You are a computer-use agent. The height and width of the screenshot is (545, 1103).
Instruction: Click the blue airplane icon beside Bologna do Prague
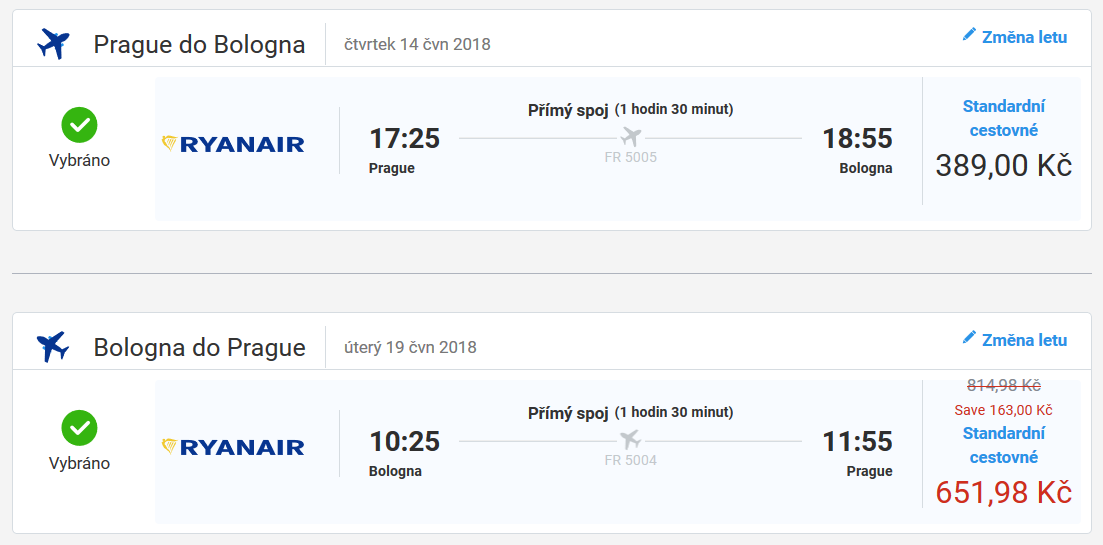[x=53, y=347]
